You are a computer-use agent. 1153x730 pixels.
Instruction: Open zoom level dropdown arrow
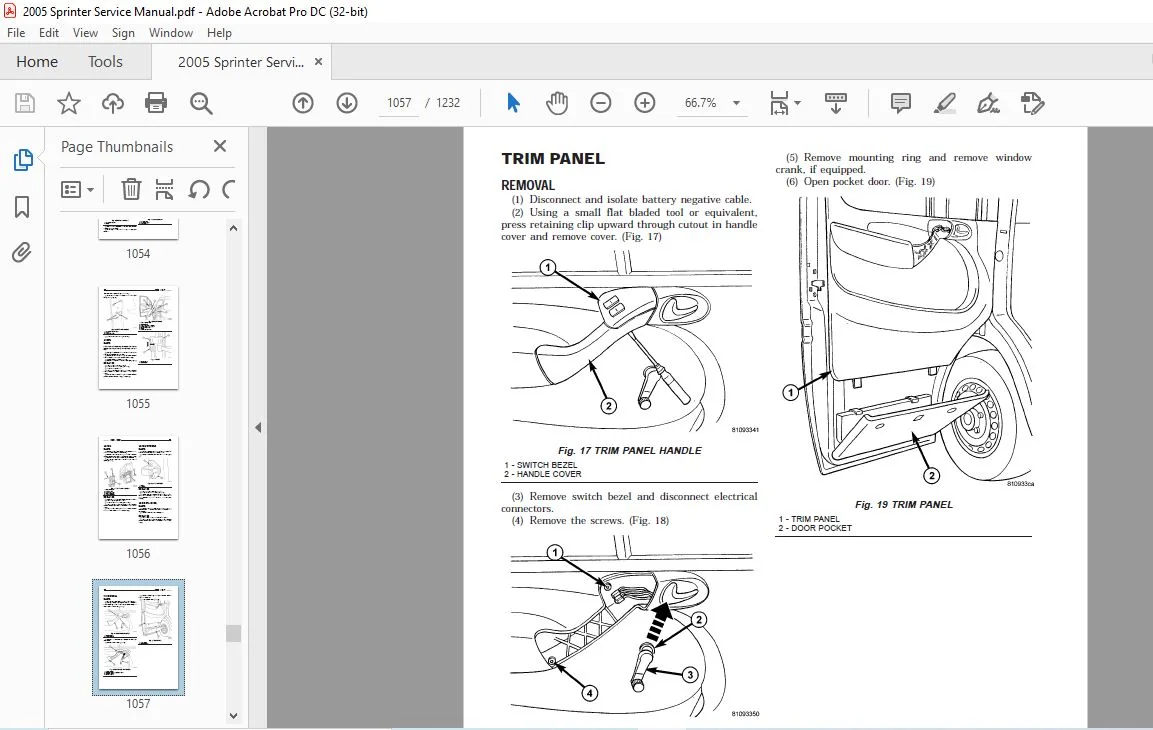(736, 103)
